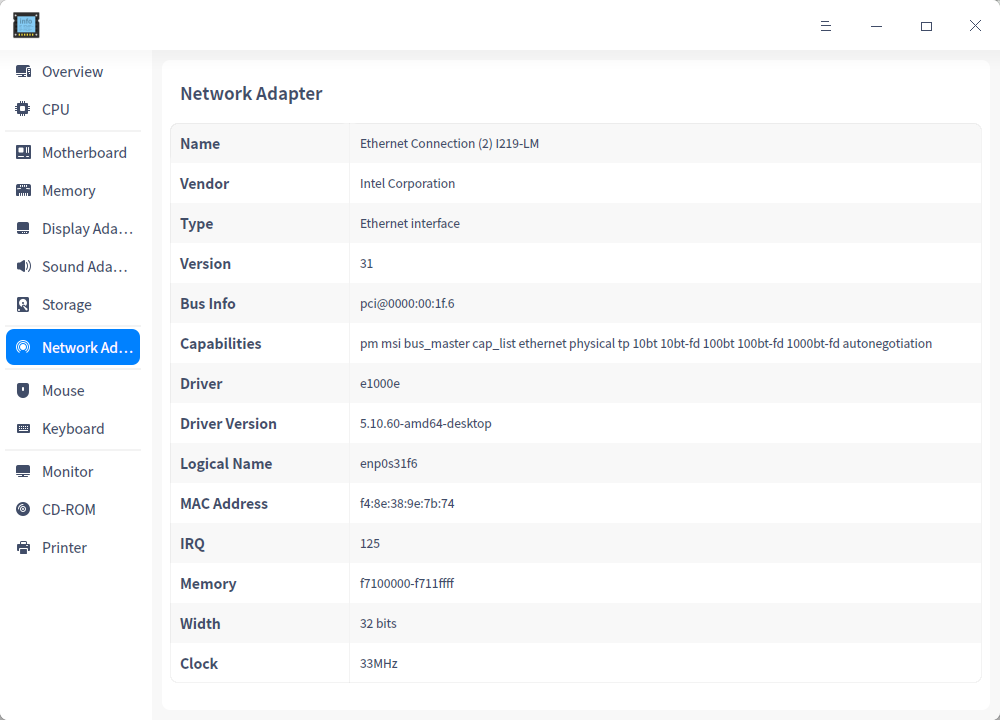Open the CD-ROM disc icon

tap(22, 509)
